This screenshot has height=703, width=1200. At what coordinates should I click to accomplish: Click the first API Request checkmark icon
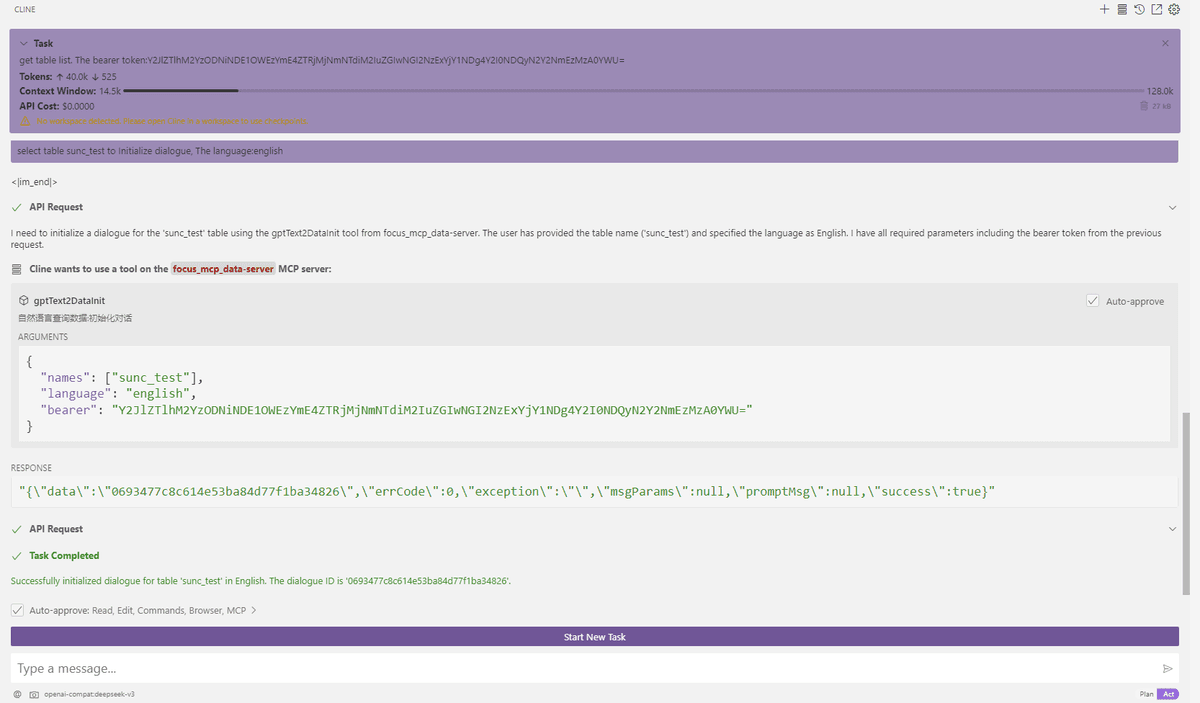[17, 207]
